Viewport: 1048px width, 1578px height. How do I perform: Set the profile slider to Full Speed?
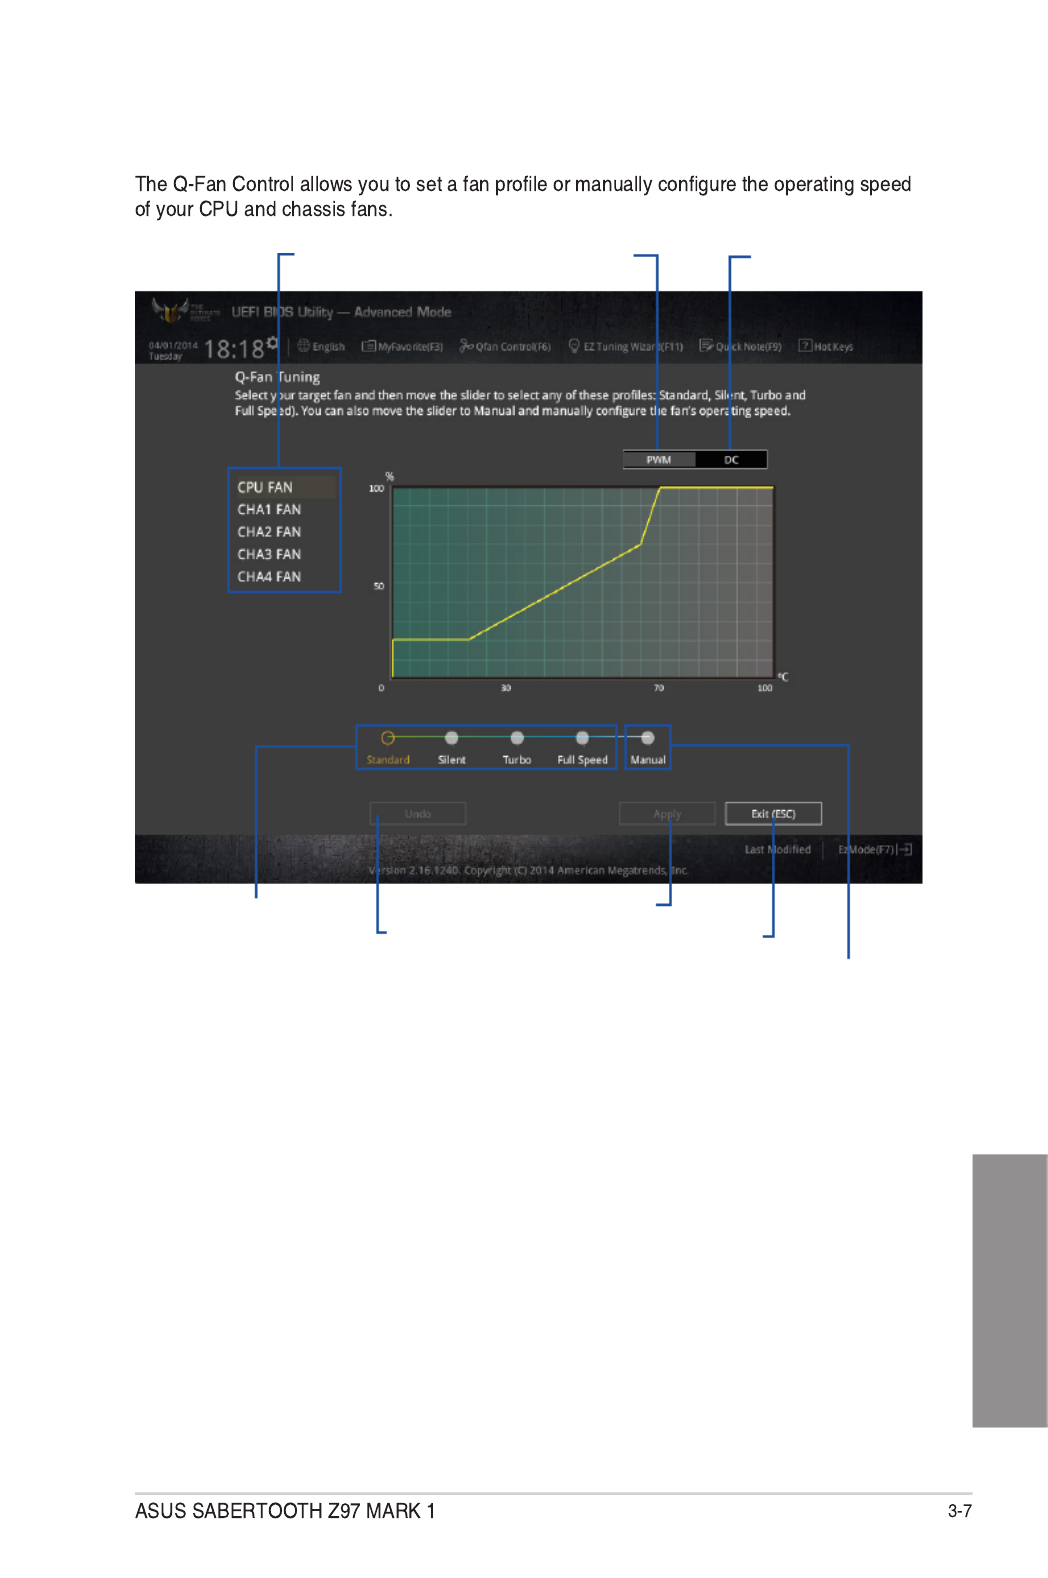click(582, 739)
